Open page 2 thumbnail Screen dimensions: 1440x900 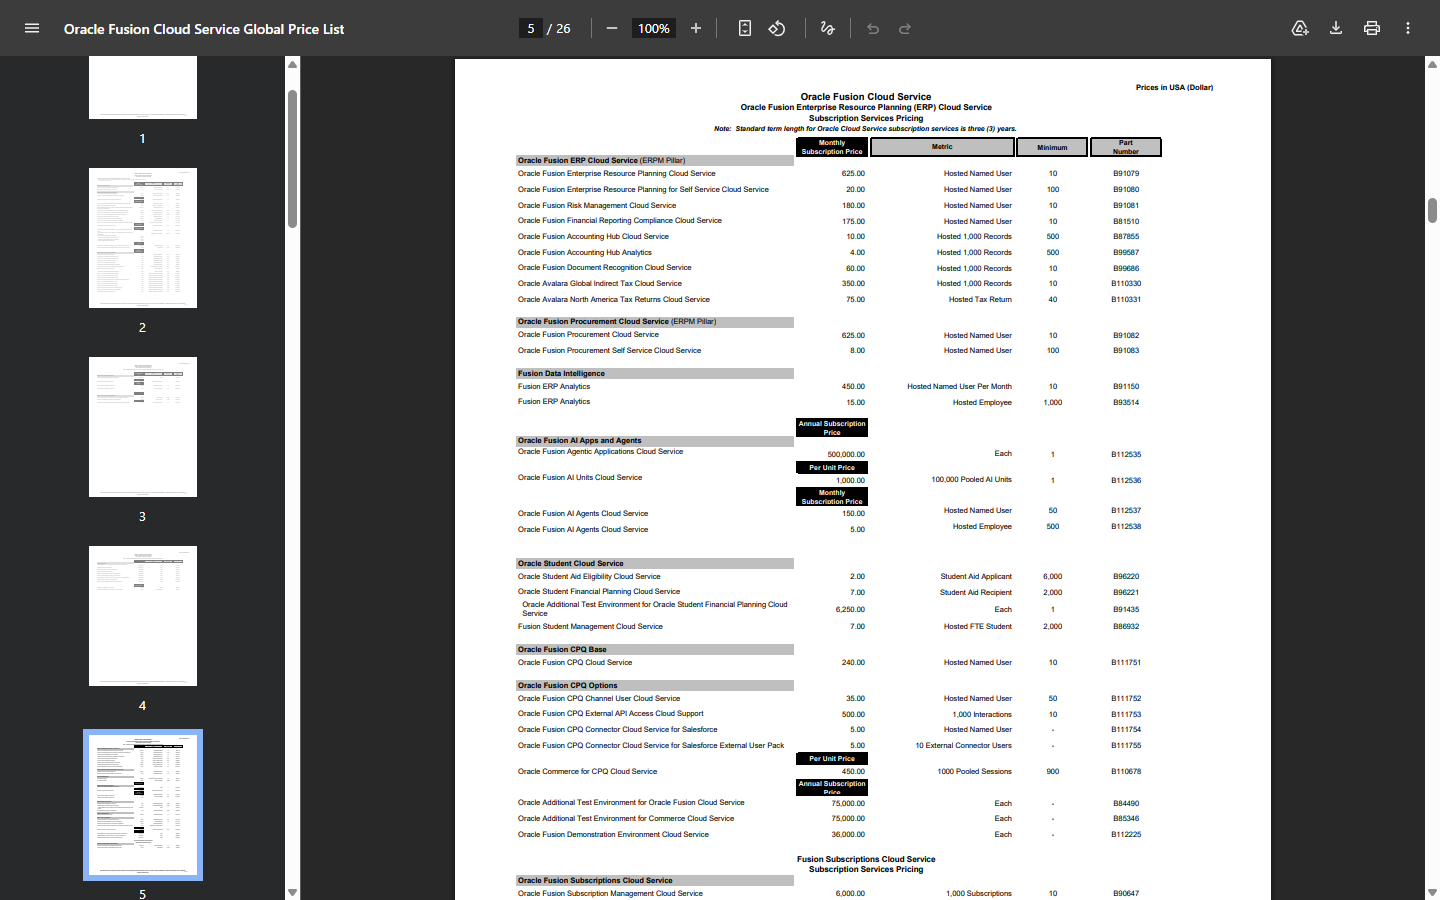point(143,238)
